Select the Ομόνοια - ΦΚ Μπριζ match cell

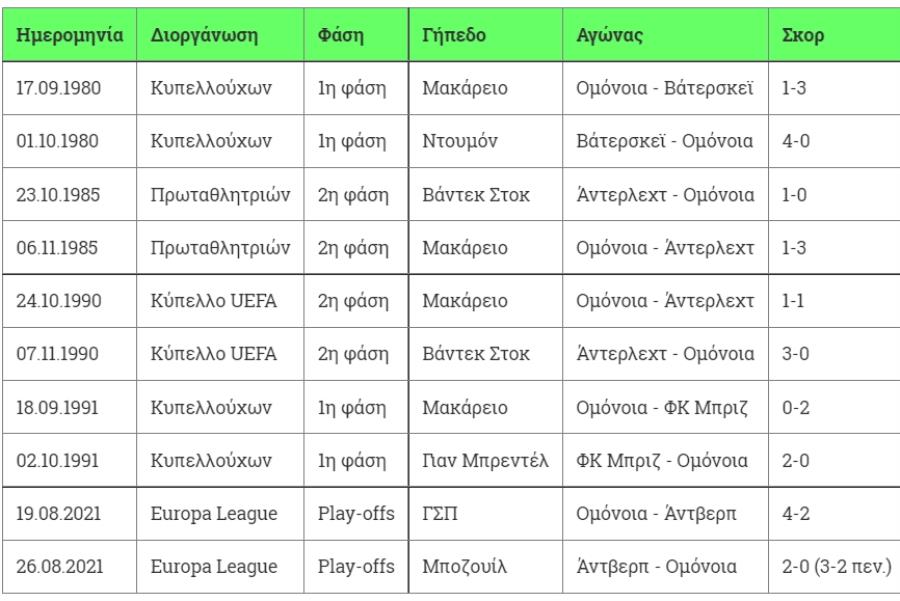(x=665, y=408)
